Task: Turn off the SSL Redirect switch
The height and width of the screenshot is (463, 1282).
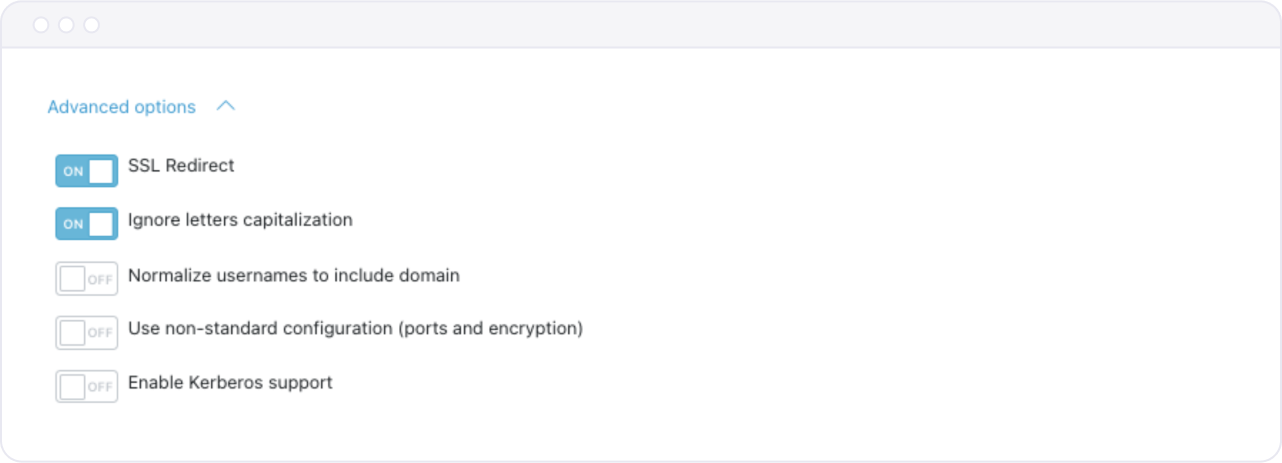Action: 86,171
